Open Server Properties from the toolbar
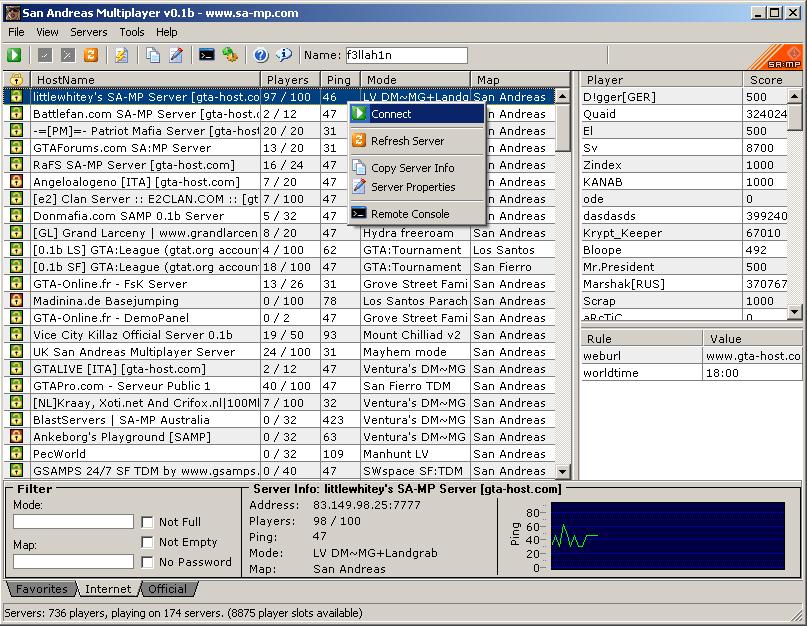This screenshot has height=626, width=807. [x=176, y=55]
